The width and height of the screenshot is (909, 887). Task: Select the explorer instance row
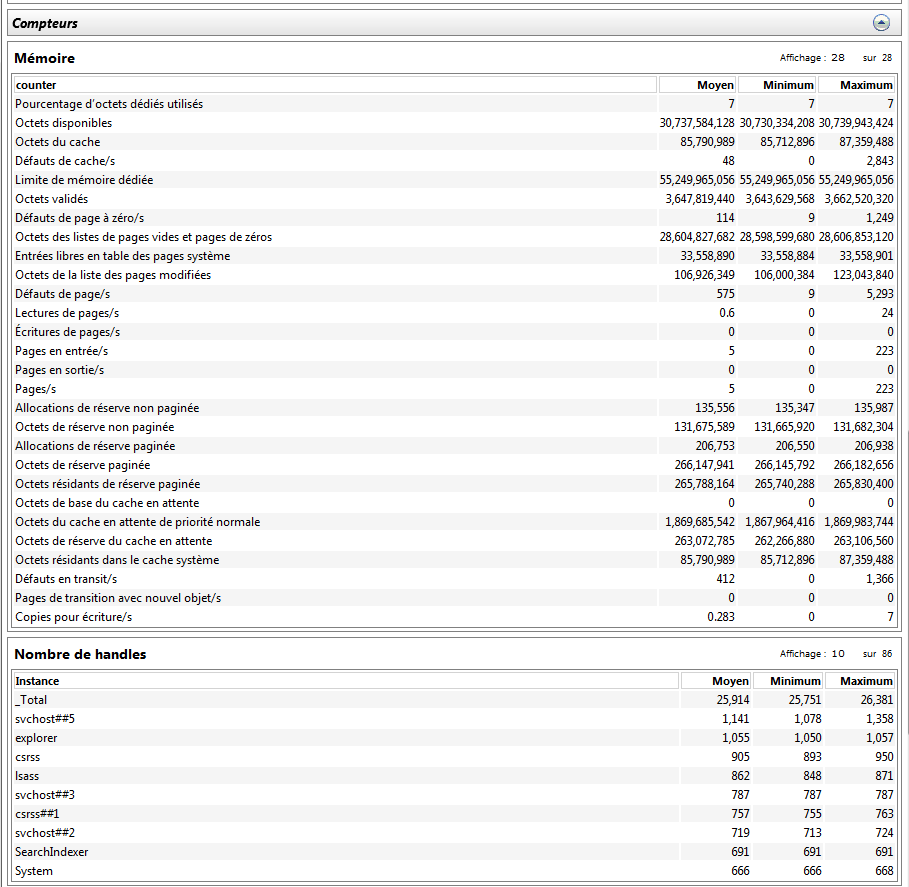[454, 738]
